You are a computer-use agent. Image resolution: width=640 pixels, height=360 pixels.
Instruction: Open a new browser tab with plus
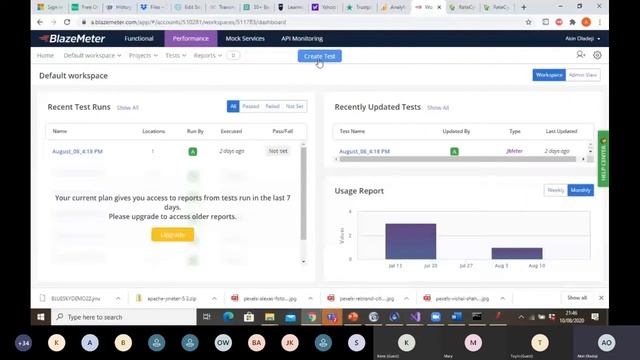coord(524,7)
